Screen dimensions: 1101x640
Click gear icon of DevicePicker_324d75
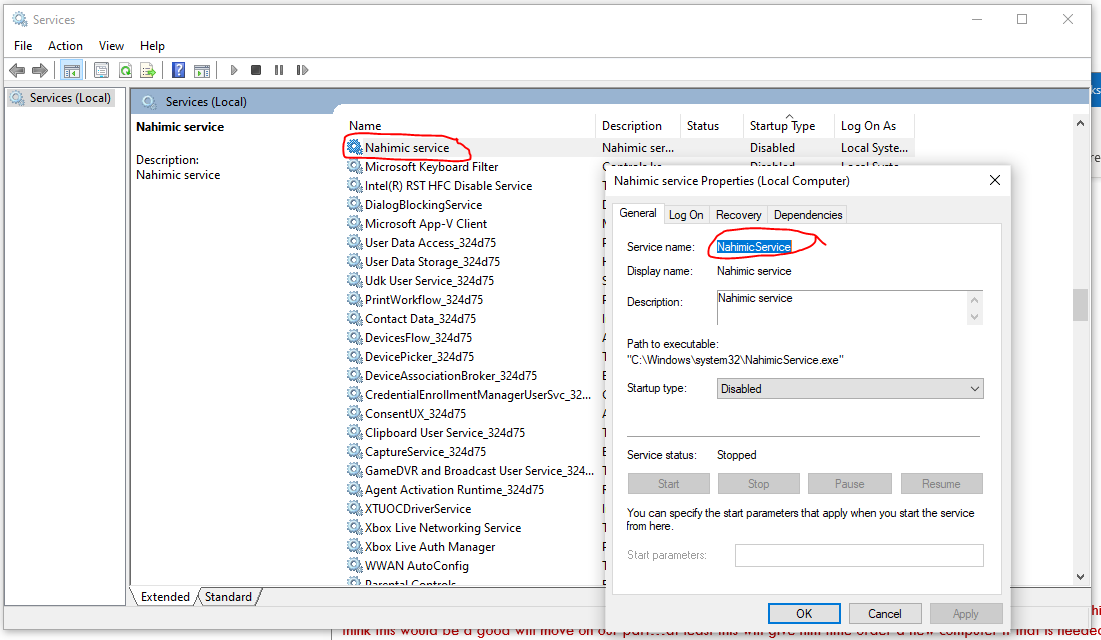355,357
